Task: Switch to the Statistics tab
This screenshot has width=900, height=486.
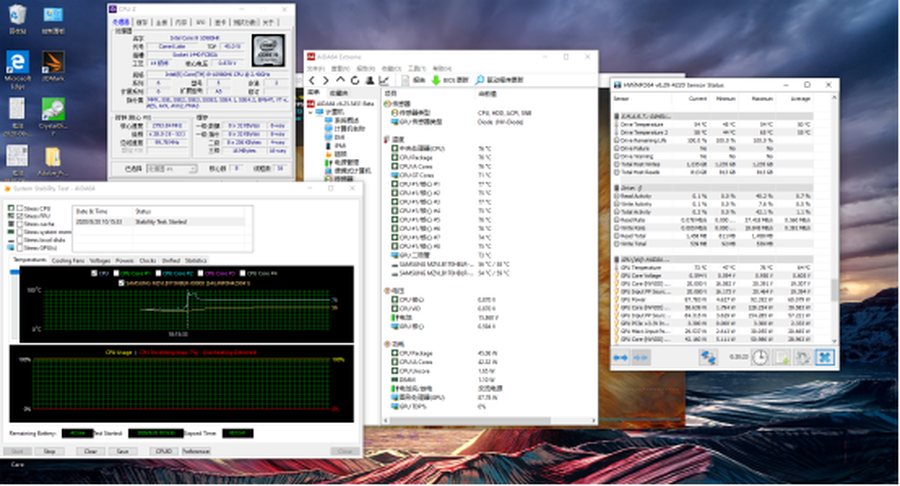Action: coord(196,260)
